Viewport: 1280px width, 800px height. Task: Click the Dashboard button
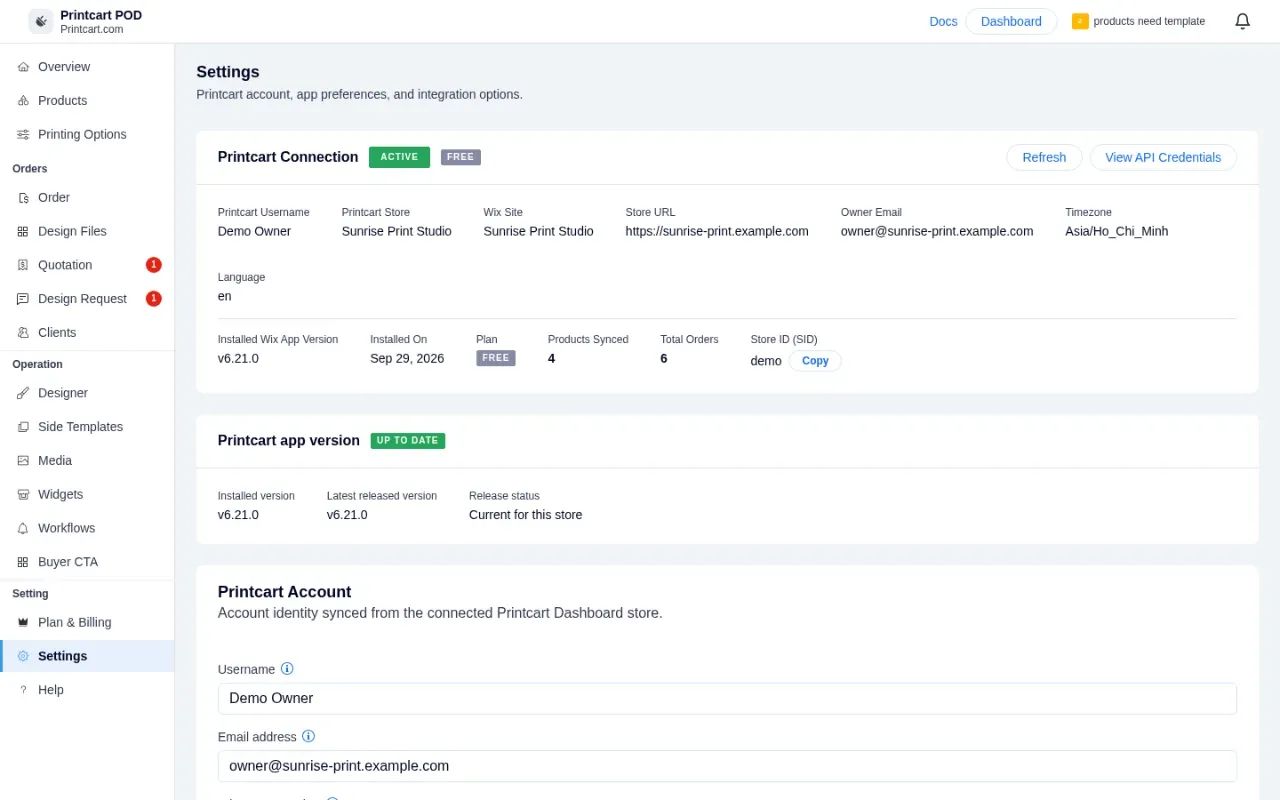click(x=1011, y=21)
